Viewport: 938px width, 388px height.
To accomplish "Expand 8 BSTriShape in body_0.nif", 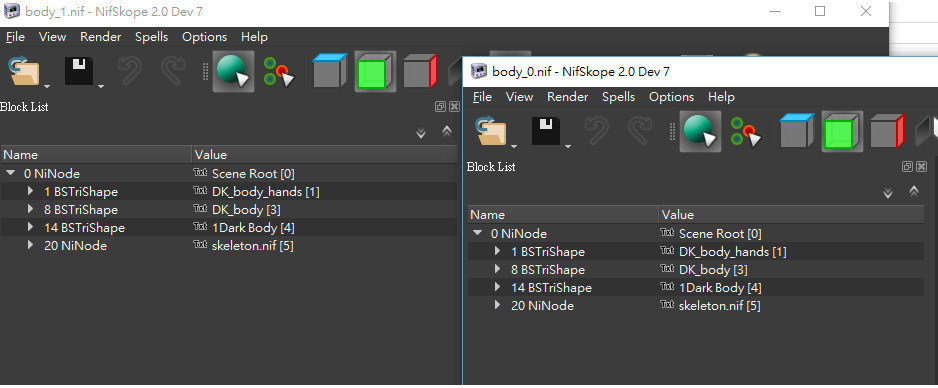I will [x=497, y=269].
